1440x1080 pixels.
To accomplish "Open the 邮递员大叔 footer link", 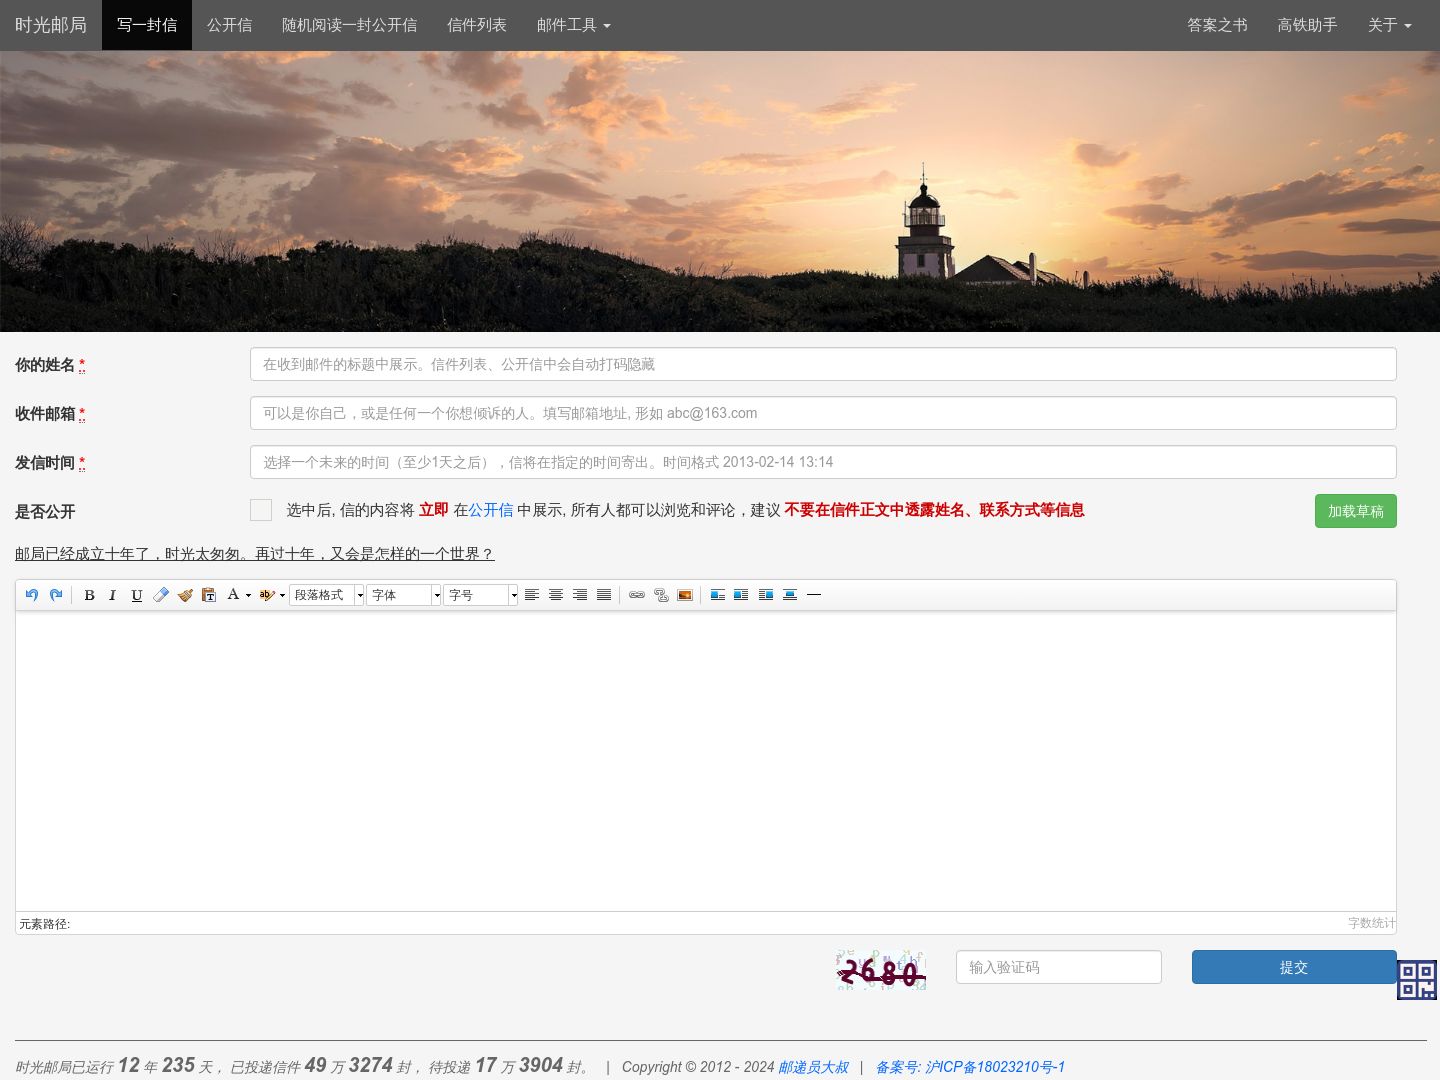I will tap(813, 1067).
